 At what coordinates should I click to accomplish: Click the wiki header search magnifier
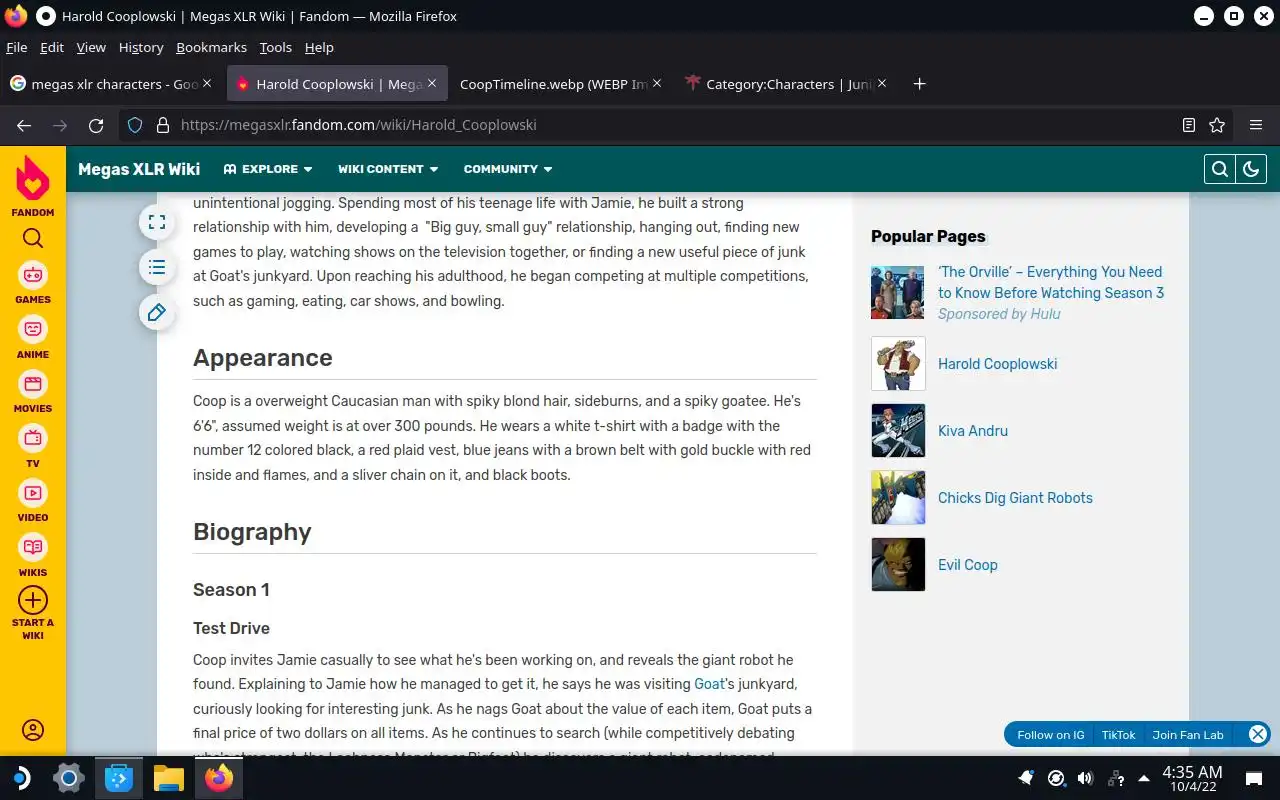click(1220, 169)
